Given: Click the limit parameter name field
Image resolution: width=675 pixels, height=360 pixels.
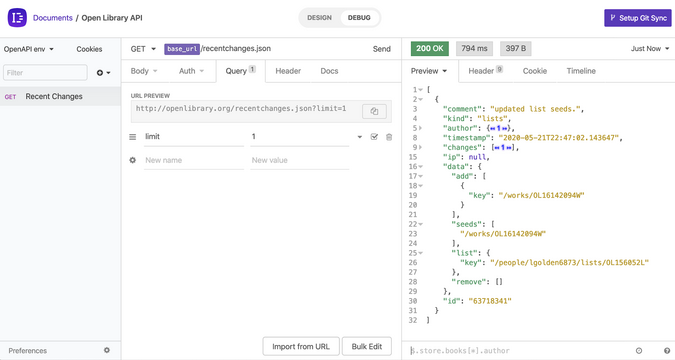Looking at the screenshot, I should coord(194,137).
